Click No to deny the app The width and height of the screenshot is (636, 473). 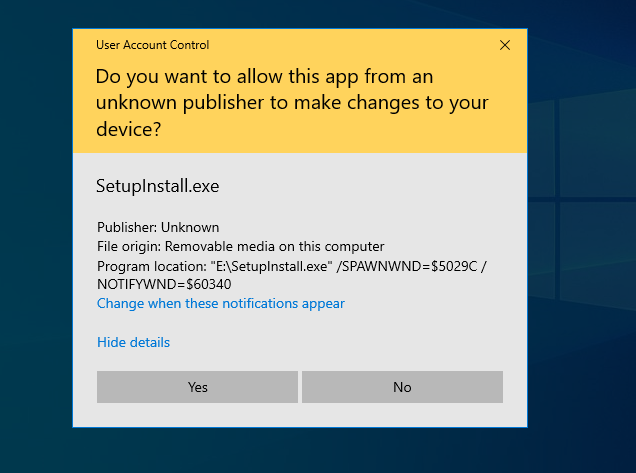point(402,387)
